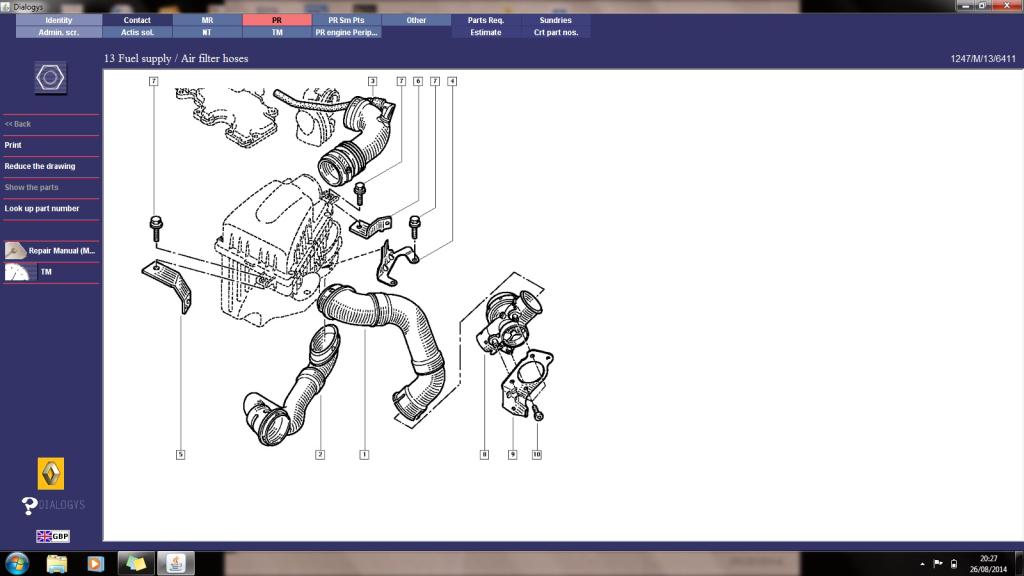Click Reduce the drawing
Screen dimensions: 1024x576
pos(40,166)
